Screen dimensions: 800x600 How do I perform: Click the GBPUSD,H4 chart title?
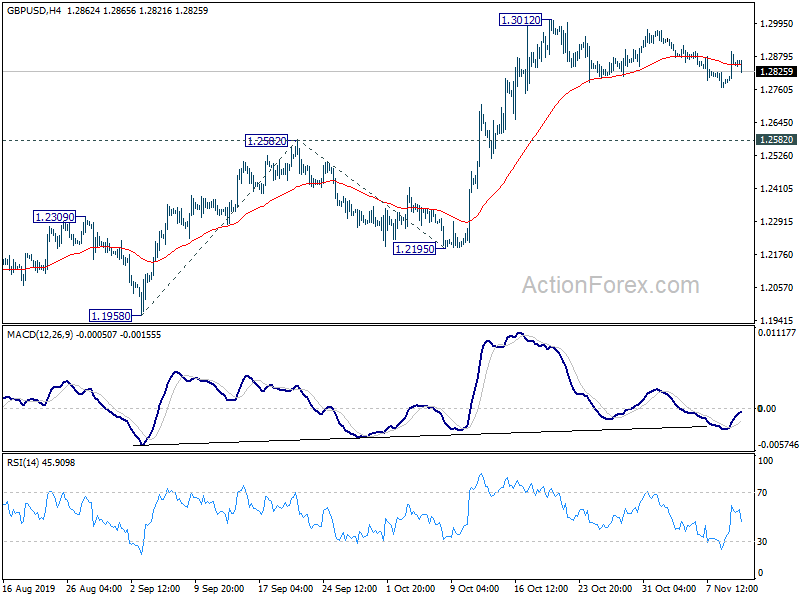[34, 10]
